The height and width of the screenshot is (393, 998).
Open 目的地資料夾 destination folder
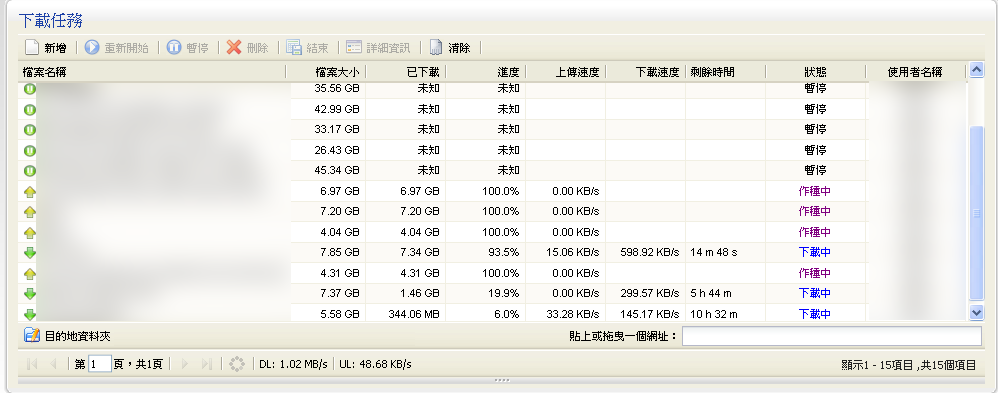[67, 336]
